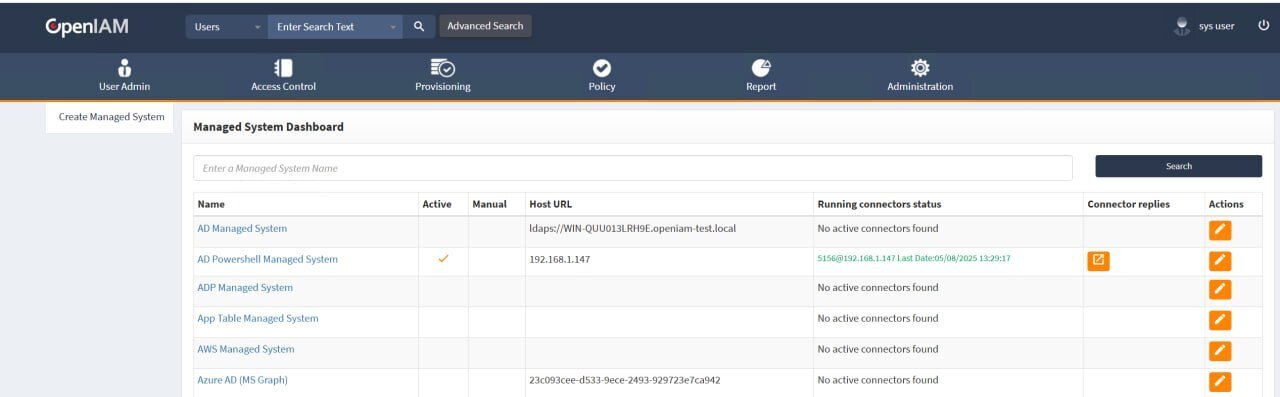This screenshot has height=397, width=1280.
Task: Click the Policy checkmark icon
Action: [602, 67]
